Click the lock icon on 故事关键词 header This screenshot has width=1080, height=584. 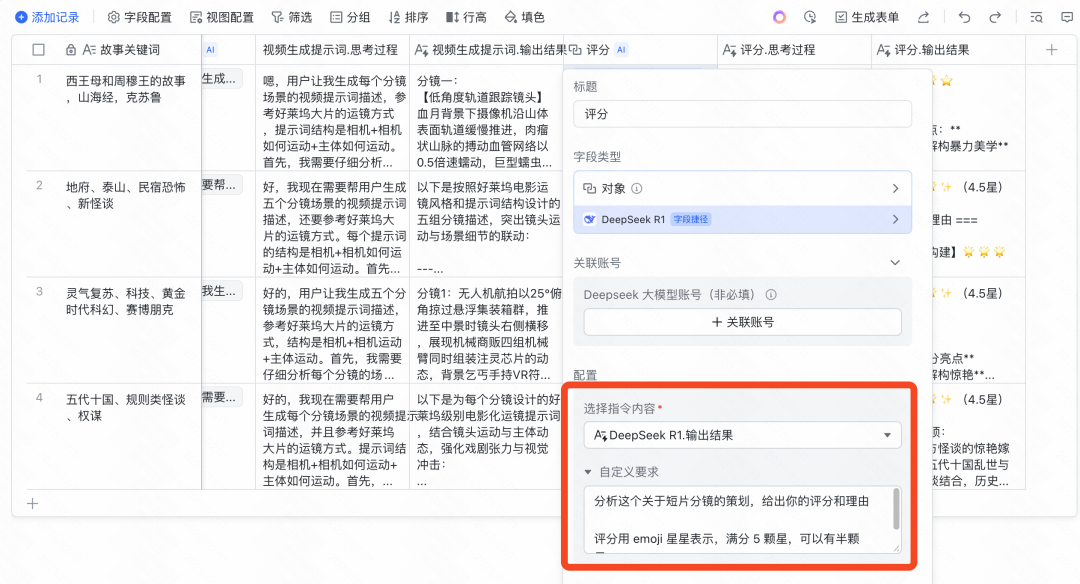(71, 50)
